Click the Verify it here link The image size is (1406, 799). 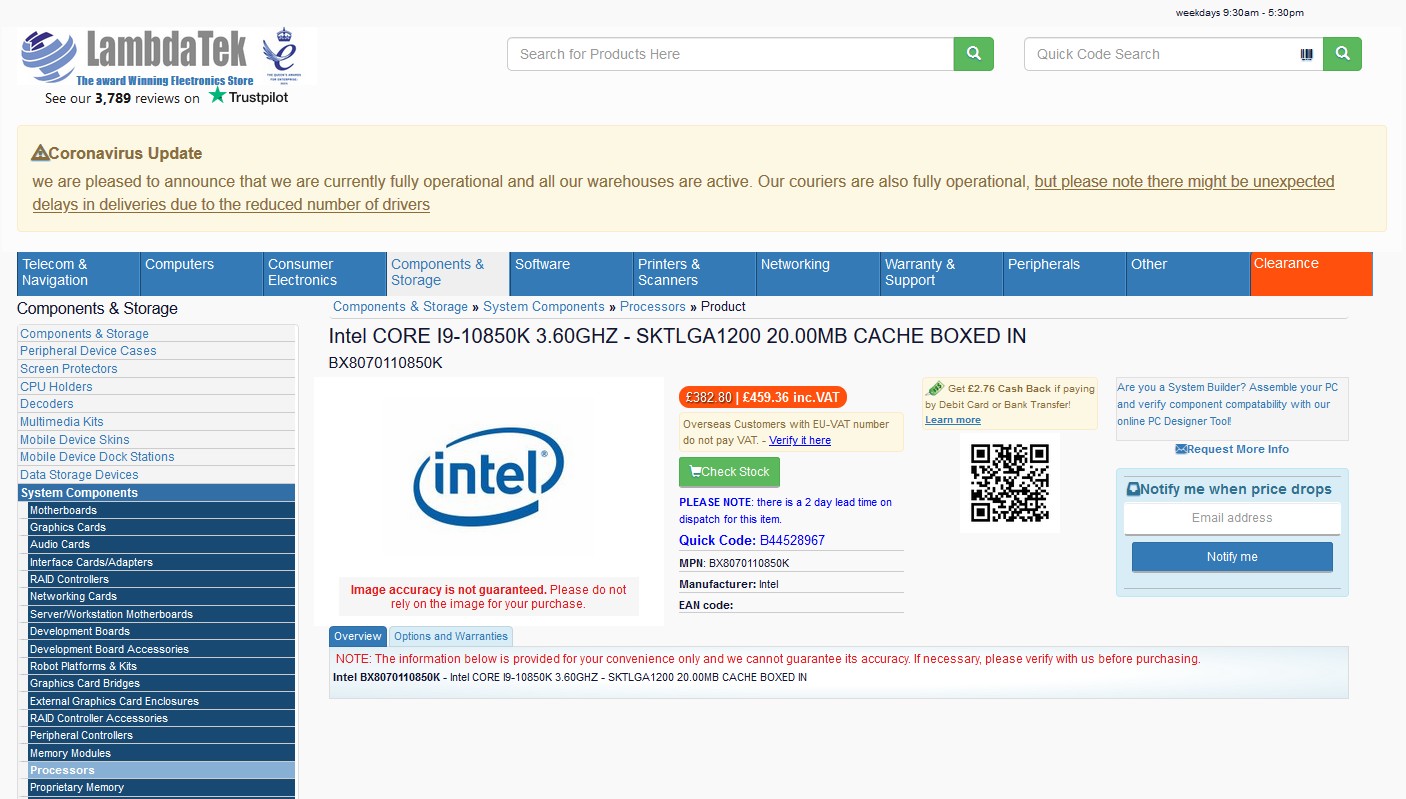tap(800, 440)
